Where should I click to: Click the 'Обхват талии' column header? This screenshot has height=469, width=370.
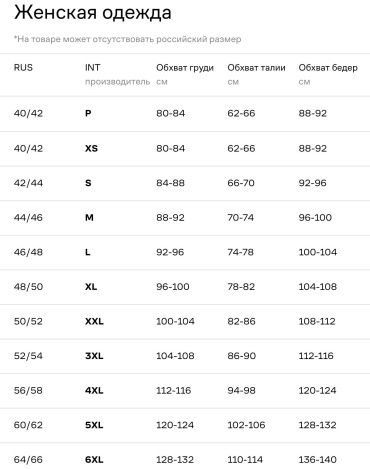[256, 68]
